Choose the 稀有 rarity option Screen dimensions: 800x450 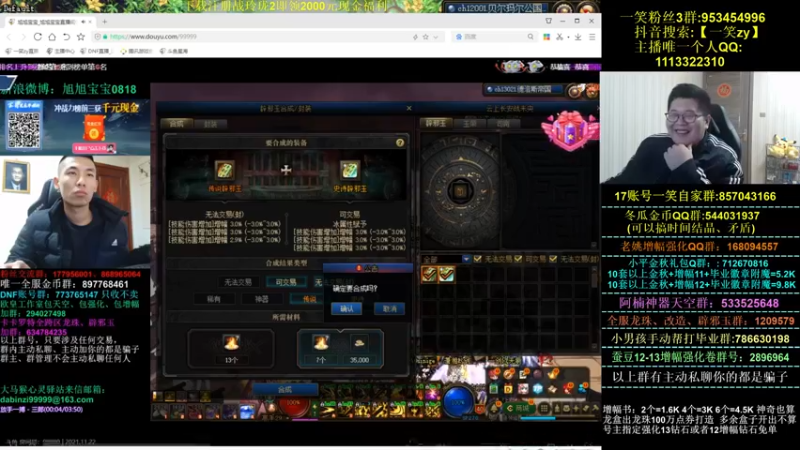(214, 299)
